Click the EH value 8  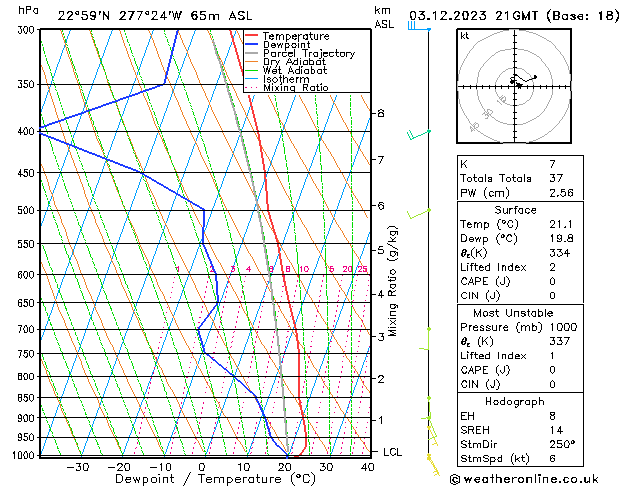coord(552,416)
